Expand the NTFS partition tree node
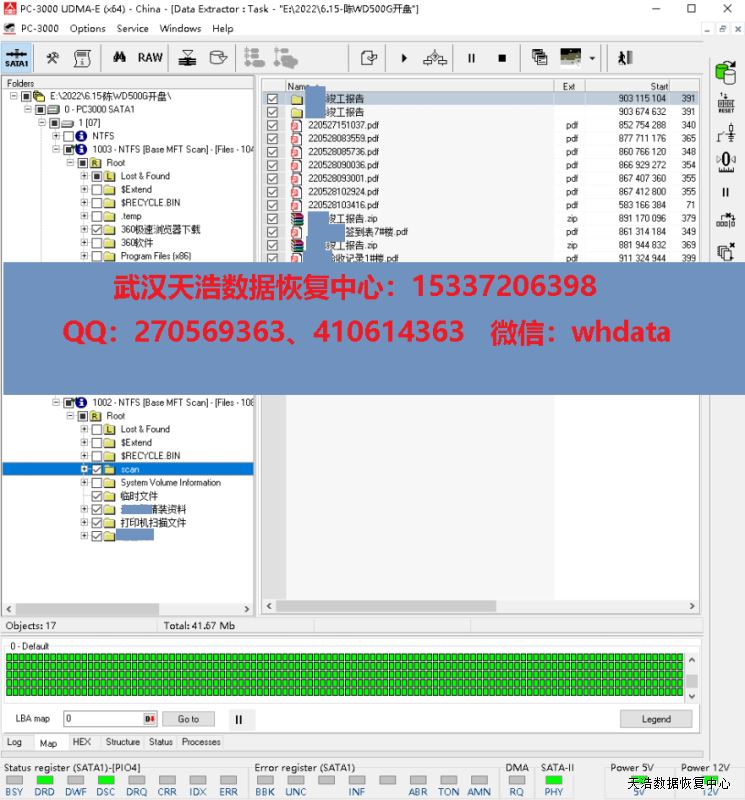 56,136
